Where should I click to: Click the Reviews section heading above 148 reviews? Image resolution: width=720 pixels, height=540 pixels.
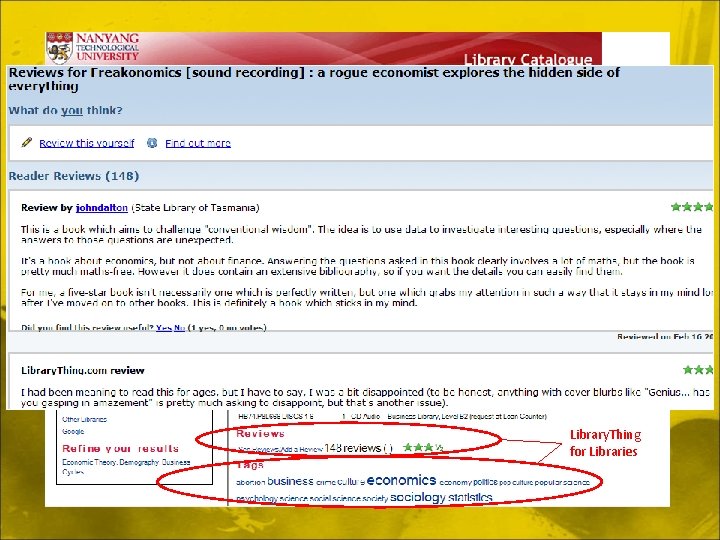260,433
